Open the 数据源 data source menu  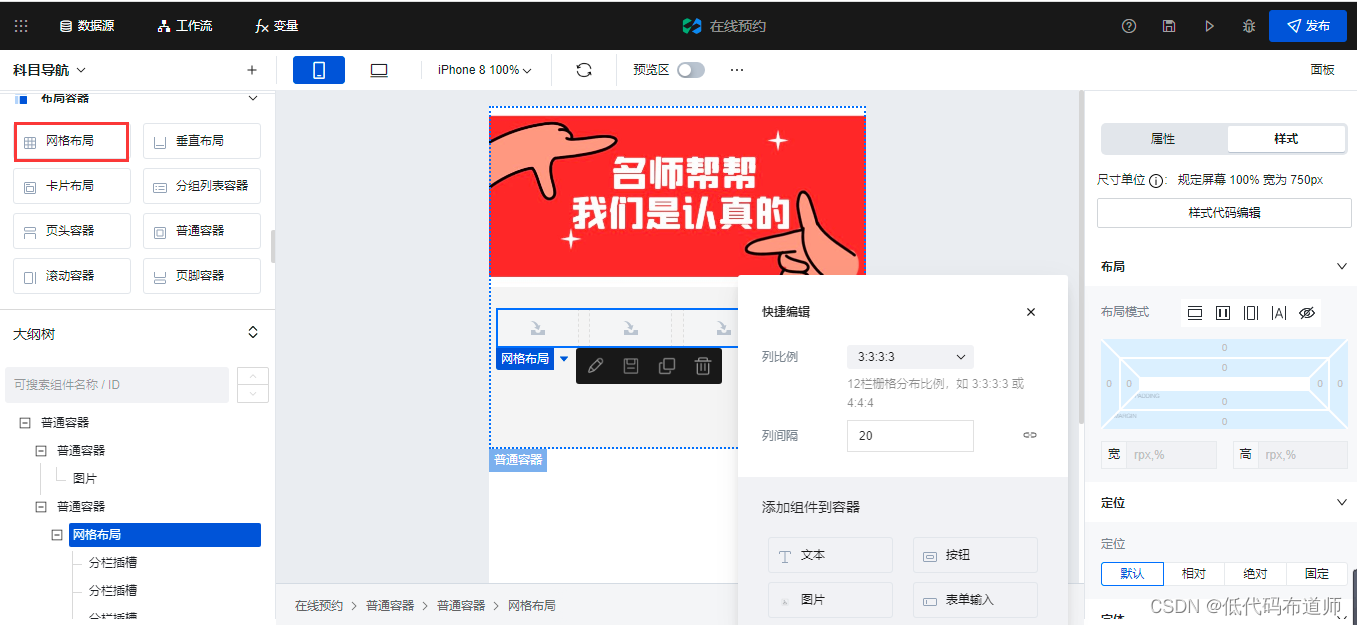(87, 26)
